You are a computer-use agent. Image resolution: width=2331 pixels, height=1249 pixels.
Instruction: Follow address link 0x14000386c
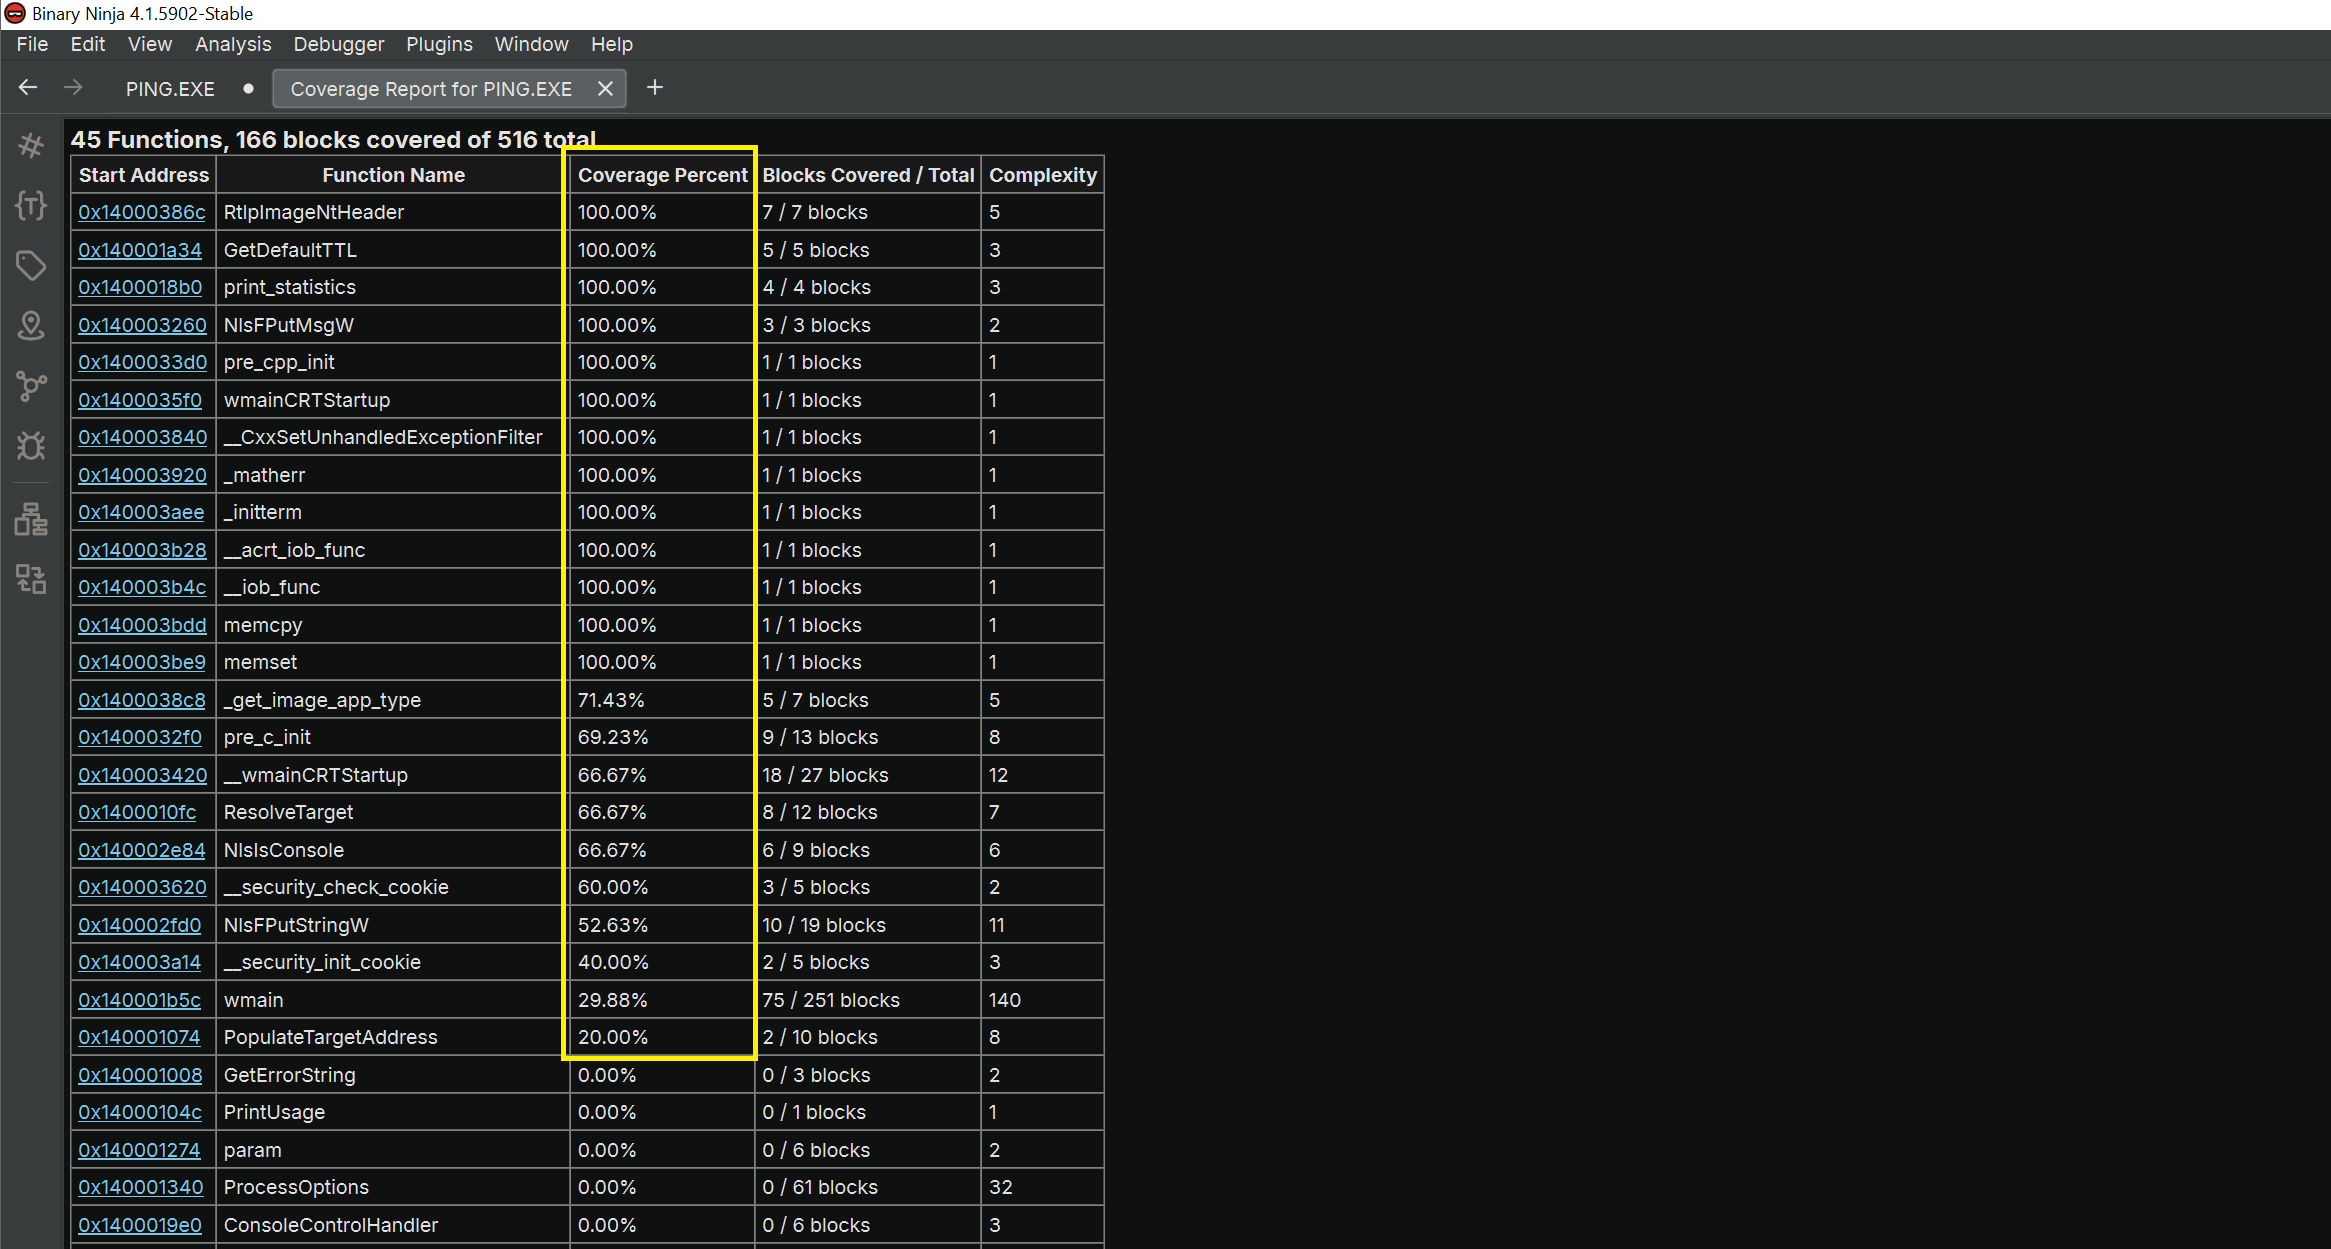point(142,212)
